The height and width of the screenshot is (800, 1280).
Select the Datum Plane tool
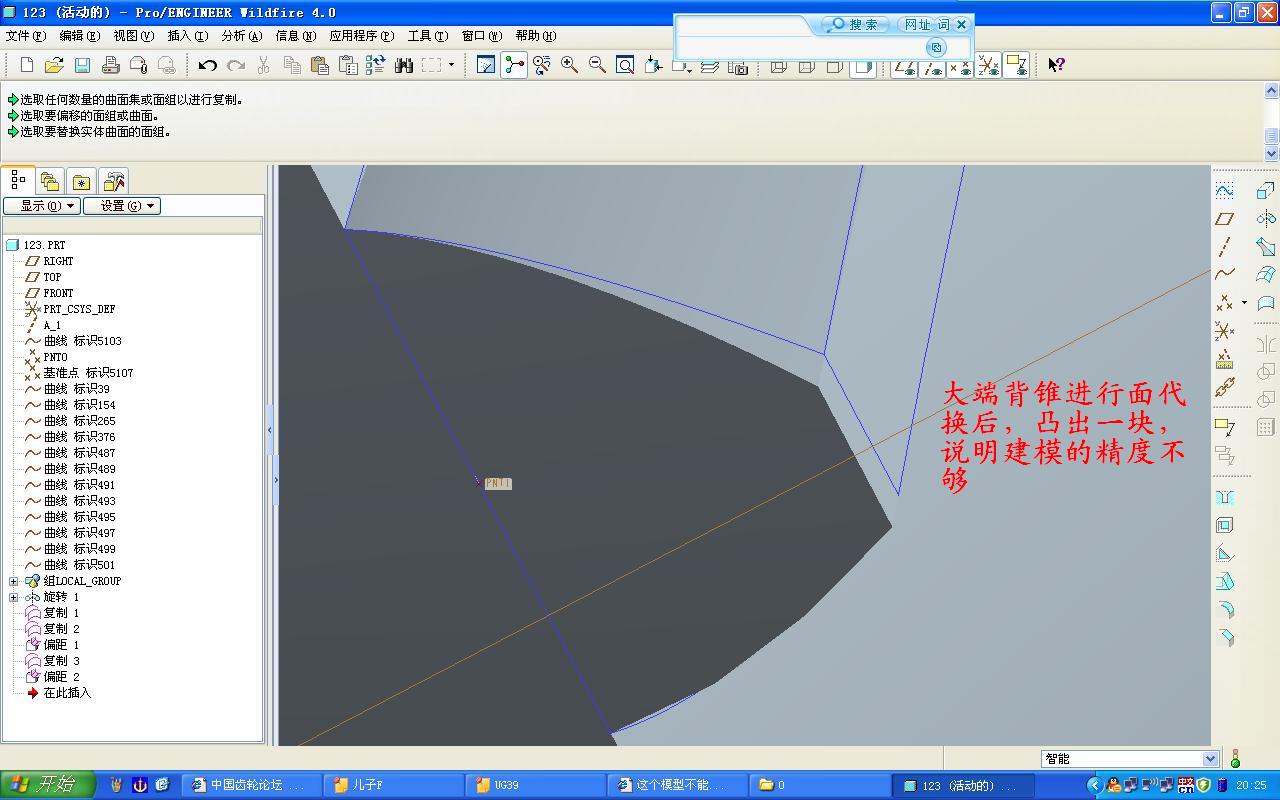point(1224,218)
